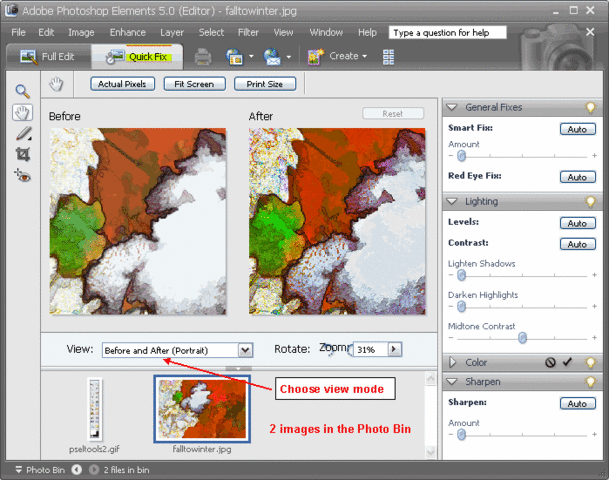Select the Crop tool
609x480 pixels.
(x=23, y=154)
